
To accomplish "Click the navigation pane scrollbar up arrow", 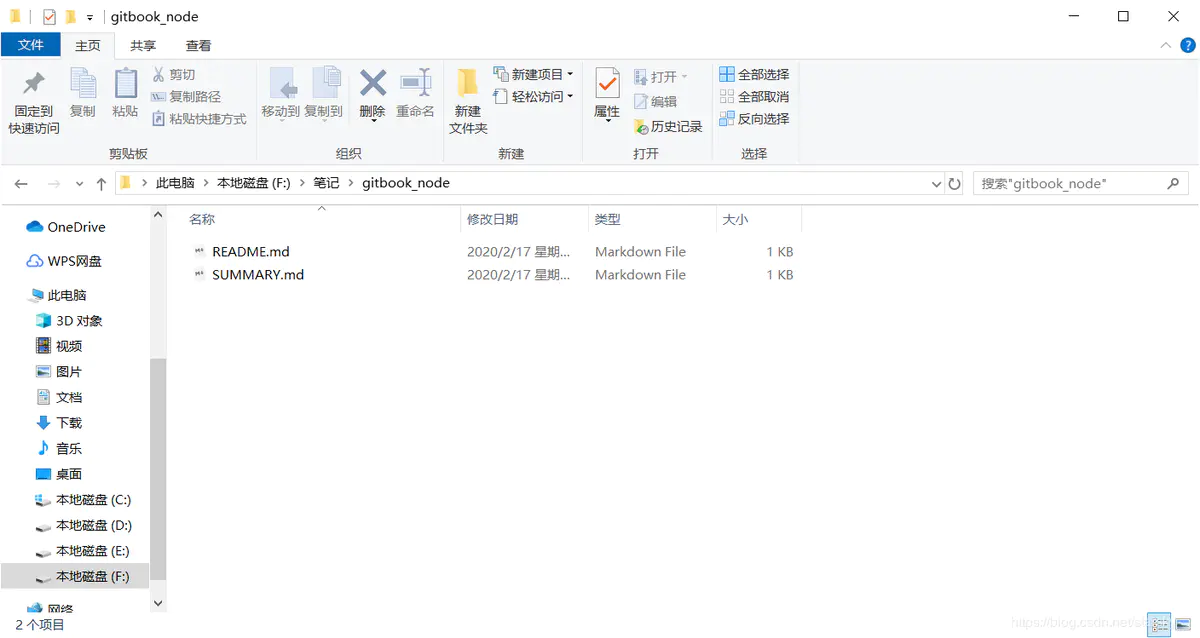I will [x=158, y=214].
